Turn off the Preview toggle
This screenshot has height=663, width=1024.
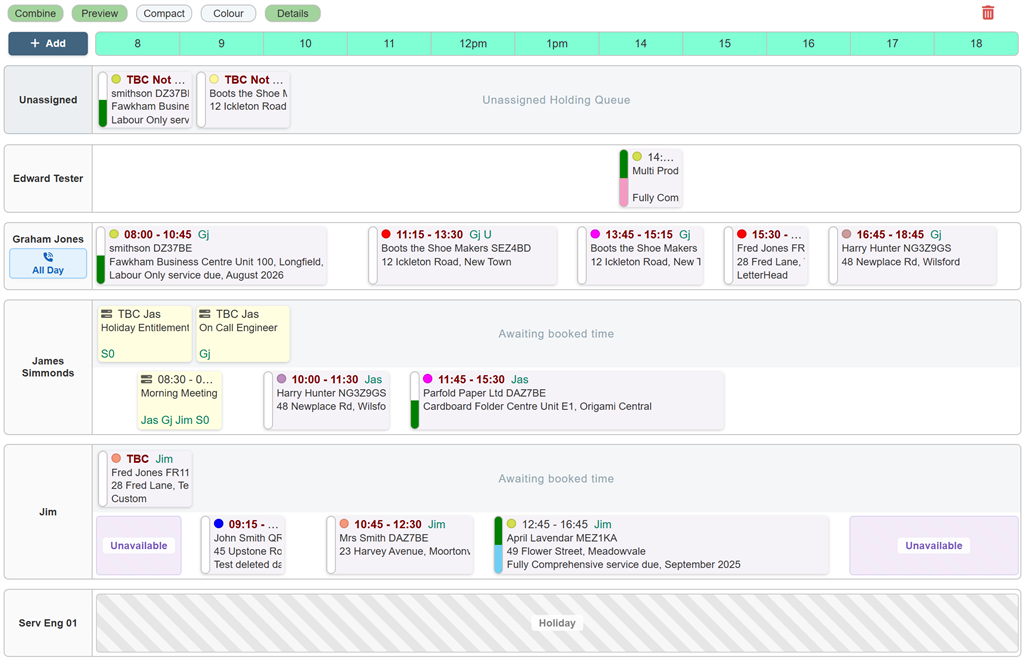pyautogui.click(x=99, y=13)
